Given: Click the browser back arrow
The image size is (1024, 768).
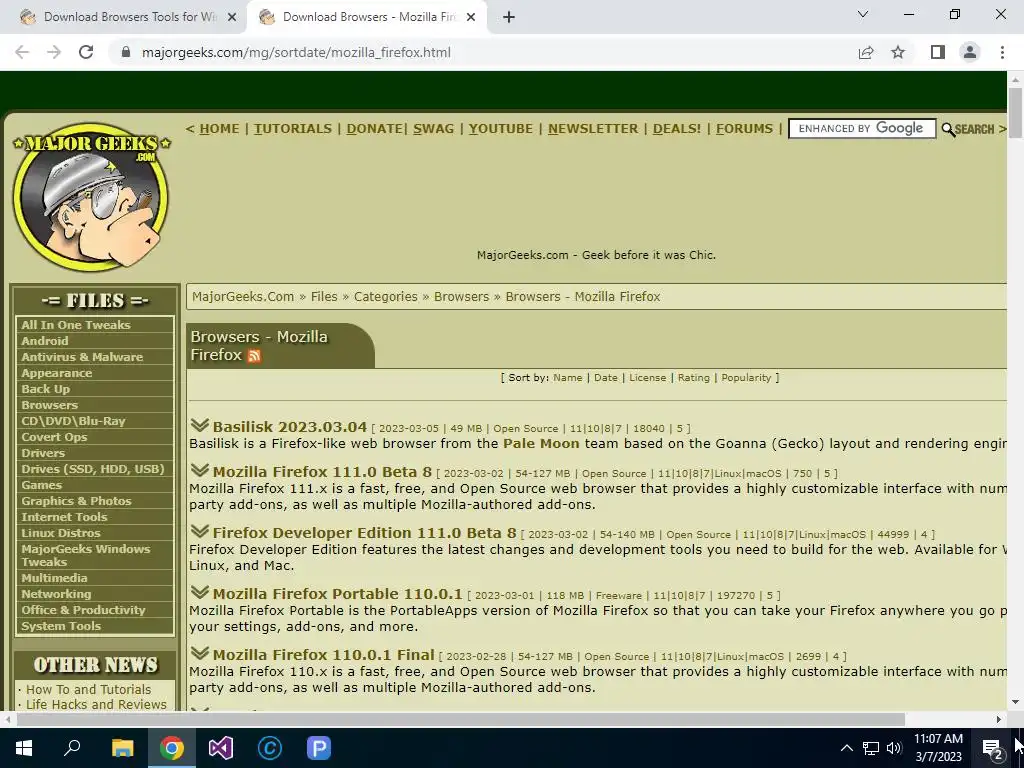Looking at the screenshot, I should pos(22,52).
